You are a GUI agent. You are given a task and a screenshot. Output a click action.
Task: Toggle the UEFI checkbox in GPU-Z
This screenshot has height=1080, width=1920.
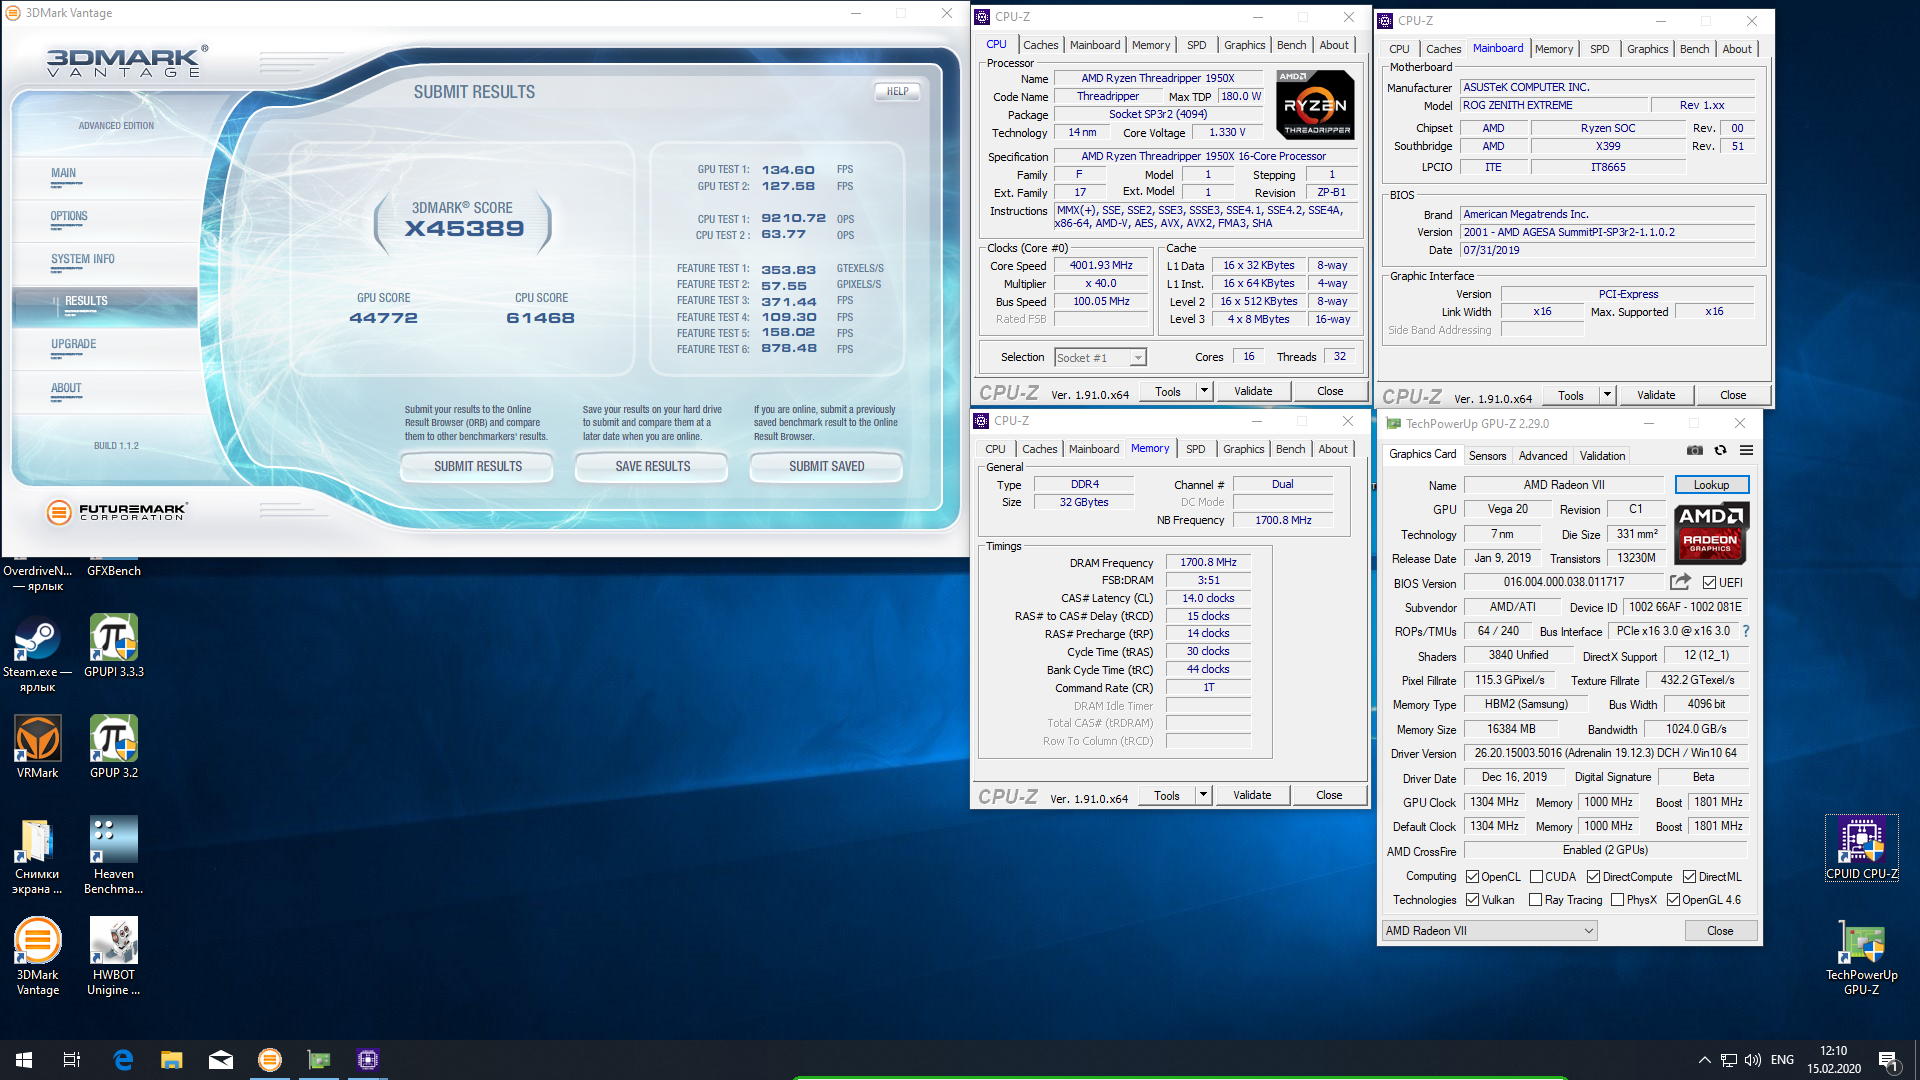(1709, 583)
